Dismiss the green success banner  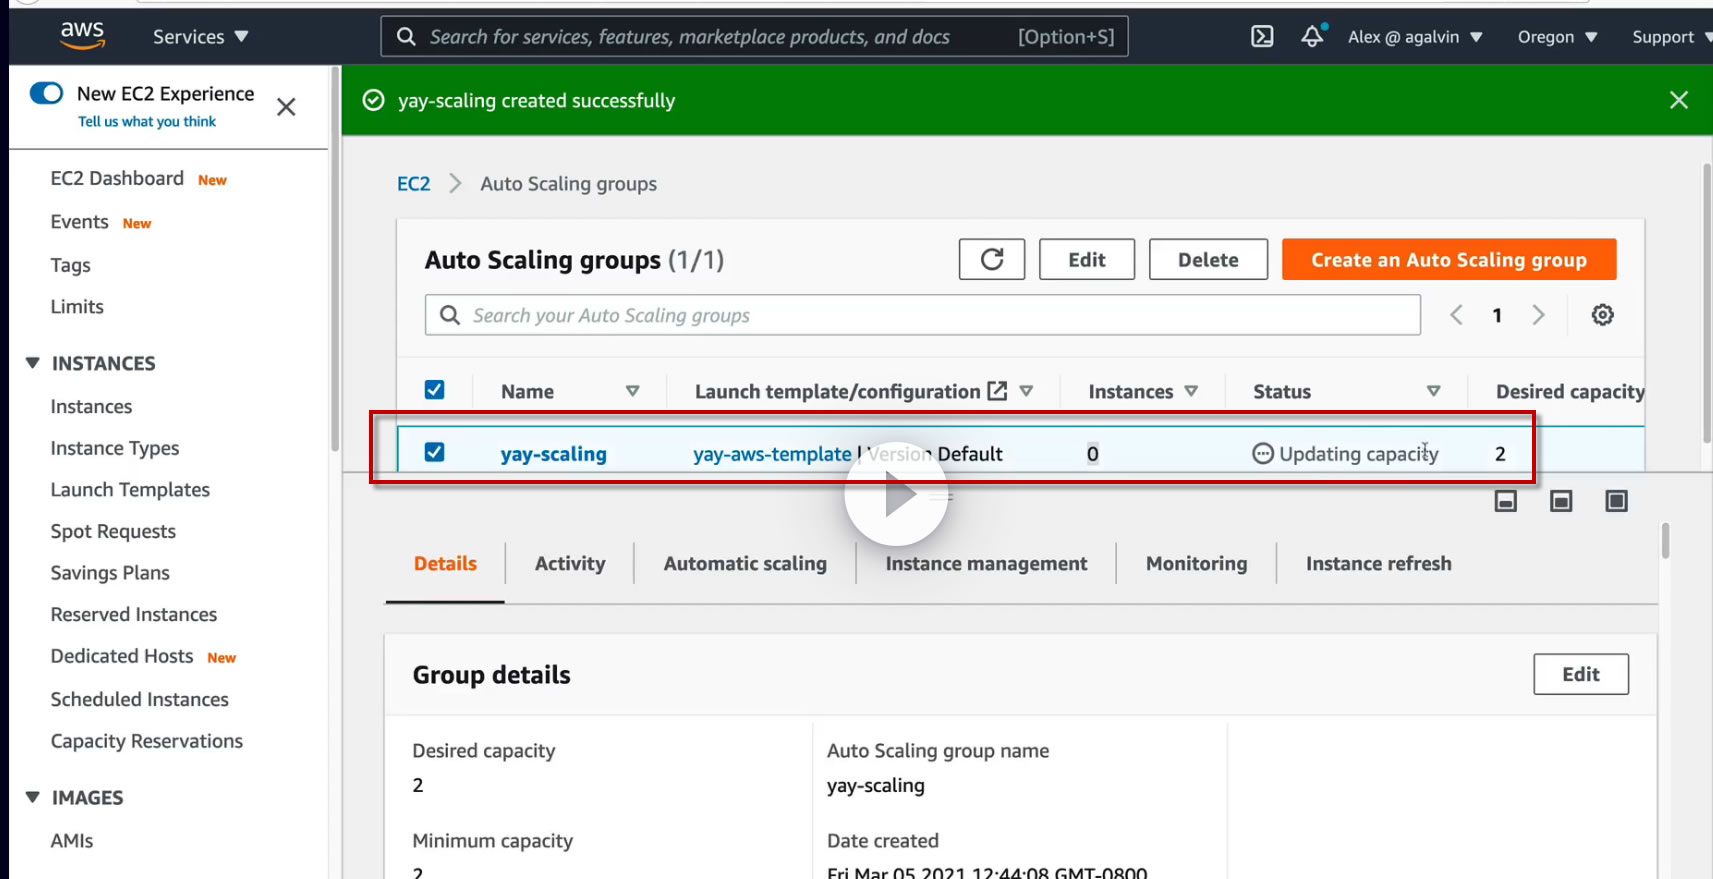(x=1678, y=100)
